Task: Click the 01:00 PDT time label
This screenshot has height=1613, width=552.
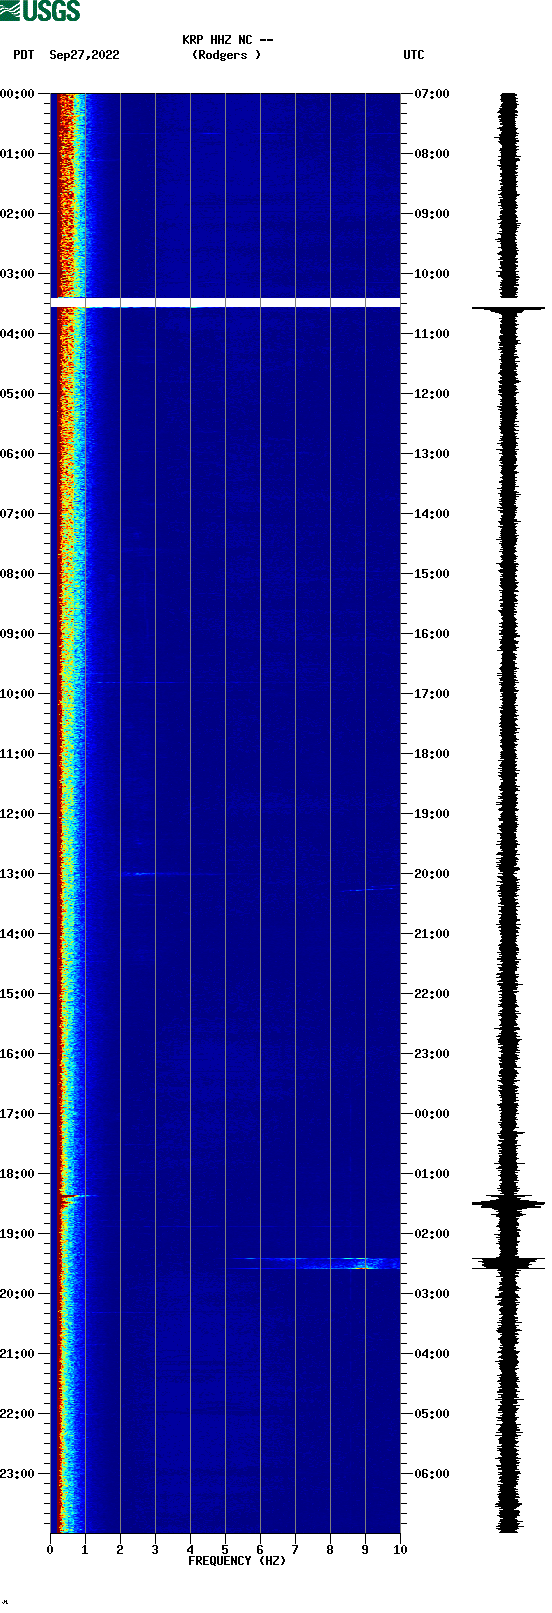Action: point(17,154)
